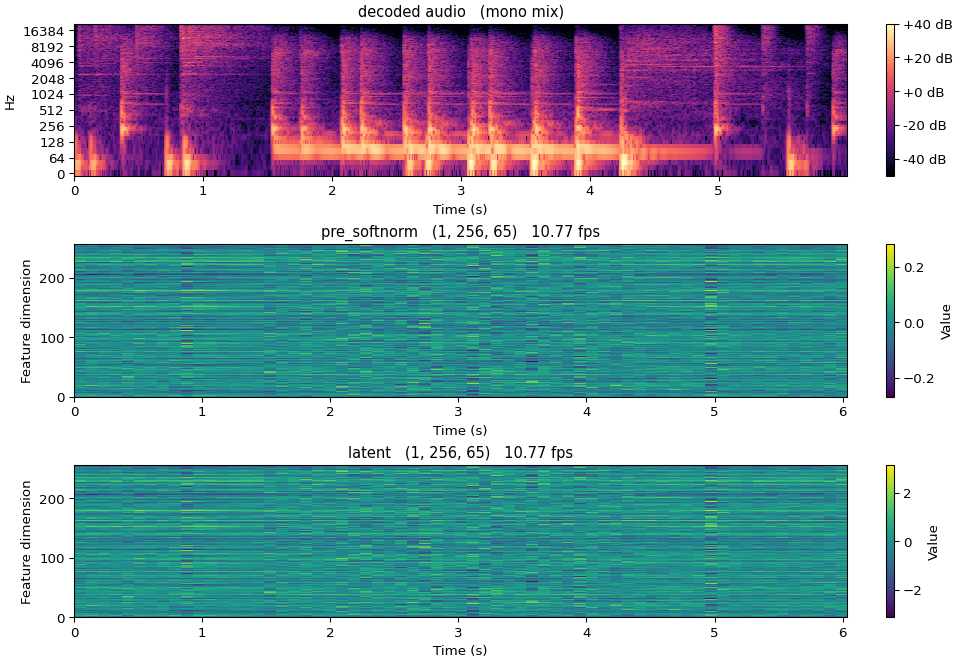Select the 4096 frequency tick label

pyautogui.click(x=47, y=63)
